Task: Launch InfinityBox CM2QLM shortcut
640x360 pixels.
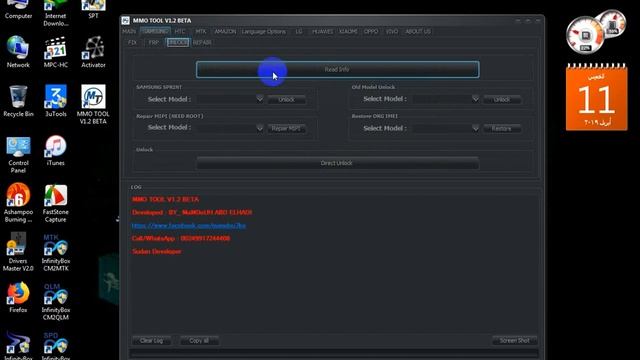Action: point(56,302)
